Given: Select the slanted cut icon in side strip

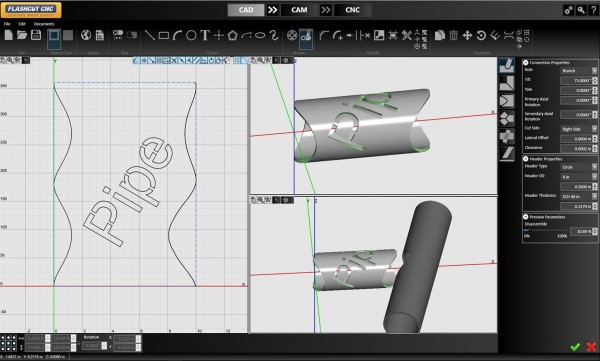Looking at the screenshot, I should [507, 154].
